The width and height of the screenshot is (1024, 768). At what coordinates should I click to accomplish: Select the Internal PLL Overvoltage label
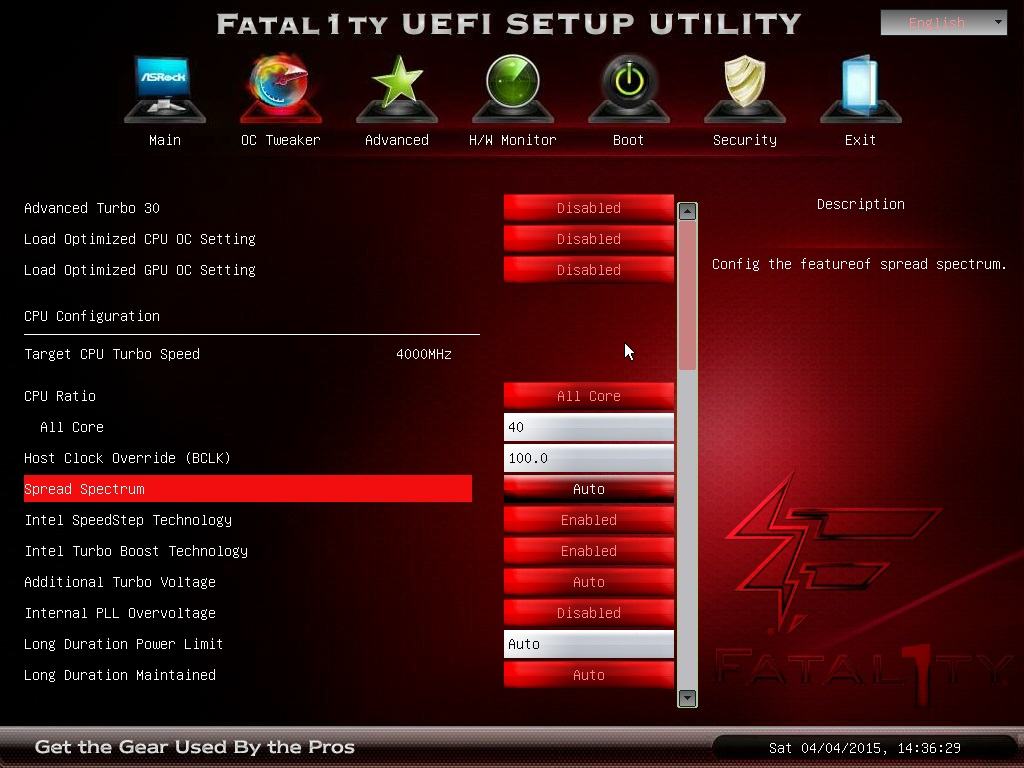click(x=120, y=613)
